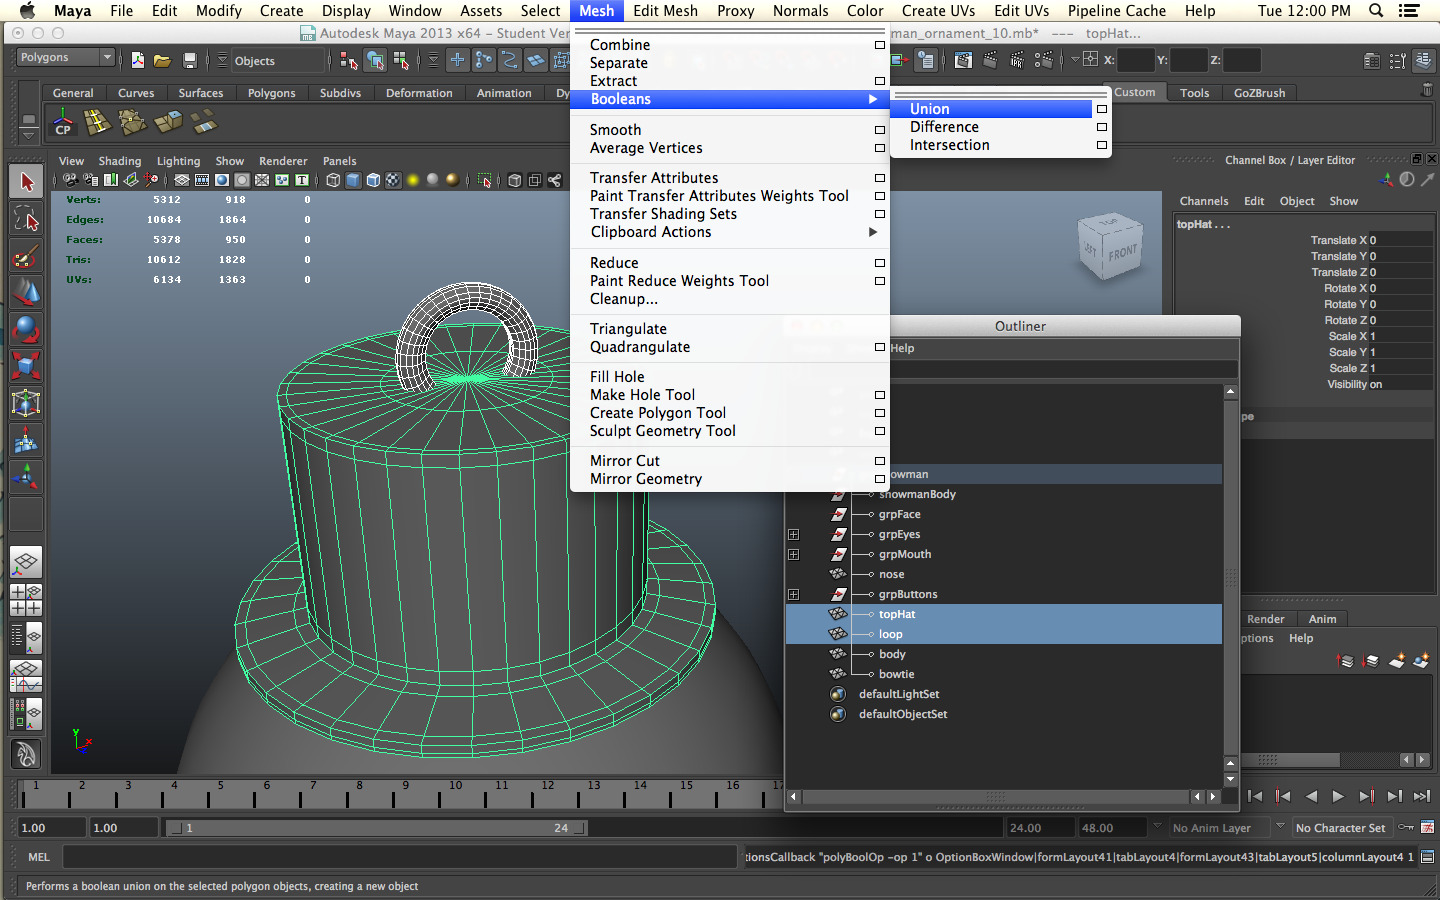Open the character set dropdown arrow
The height and width of the screenshot is (900, 1440).
click(1280, 827)
